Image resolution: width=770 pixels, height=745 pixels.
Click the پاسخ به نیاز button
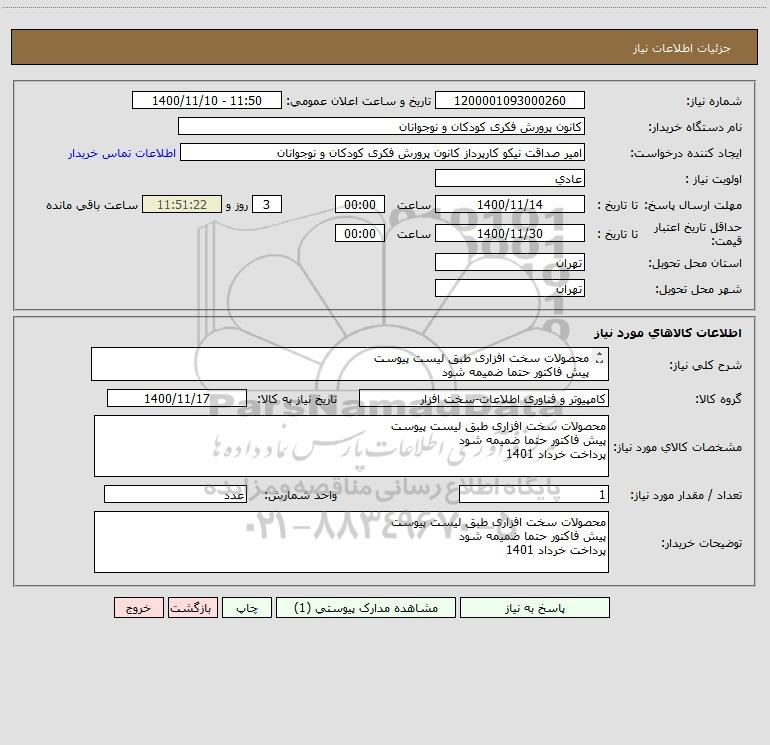pos(534,607)
